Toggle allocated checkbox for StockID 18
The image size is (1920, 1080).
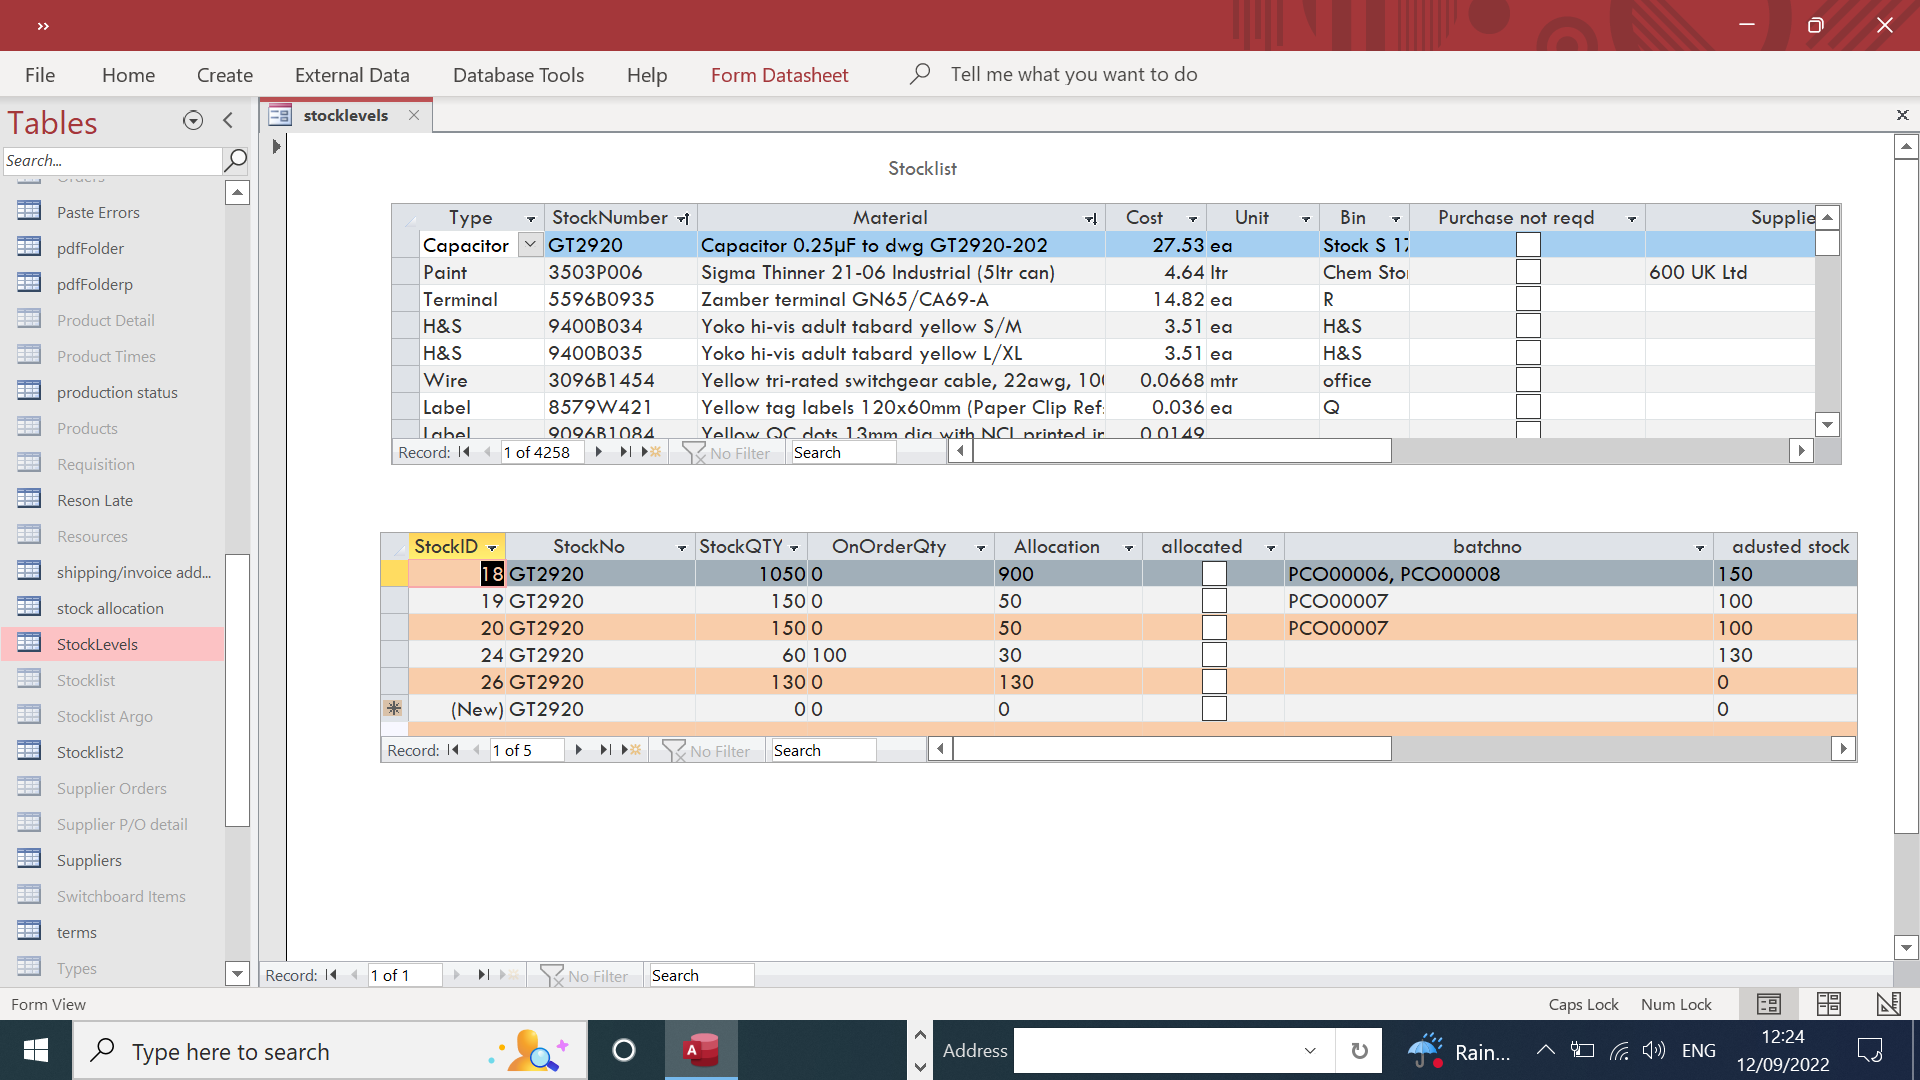click(x=1214, y=574)
